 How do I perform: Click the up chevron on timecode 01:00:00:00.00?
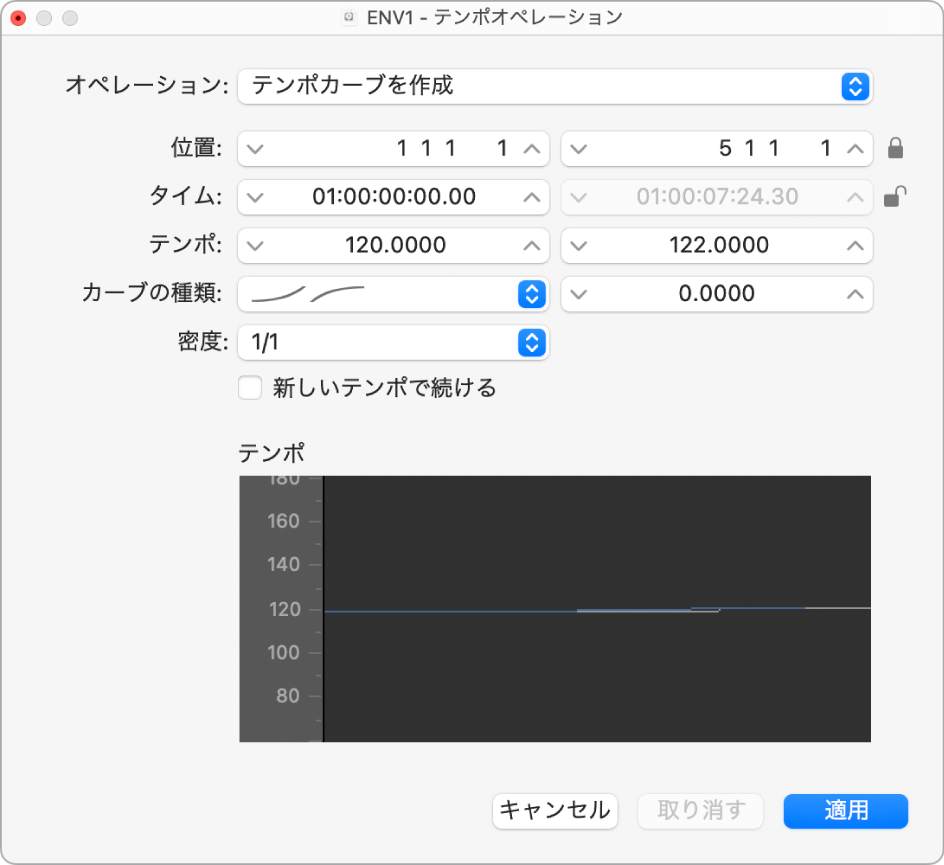pos(533,197)
